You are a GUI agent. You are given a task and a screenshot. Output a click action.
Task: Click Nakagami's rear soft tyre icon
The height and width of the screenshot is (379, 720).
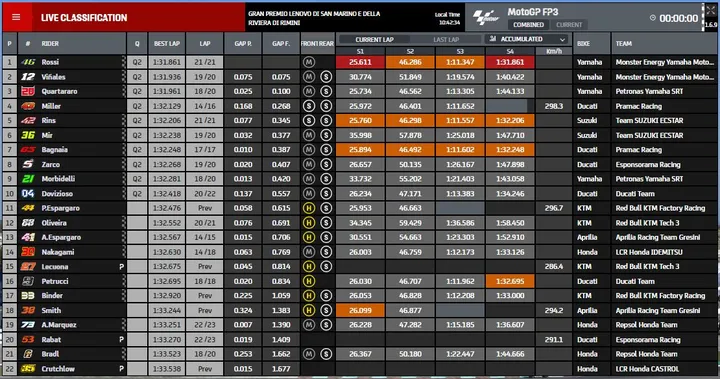[326, 252]
